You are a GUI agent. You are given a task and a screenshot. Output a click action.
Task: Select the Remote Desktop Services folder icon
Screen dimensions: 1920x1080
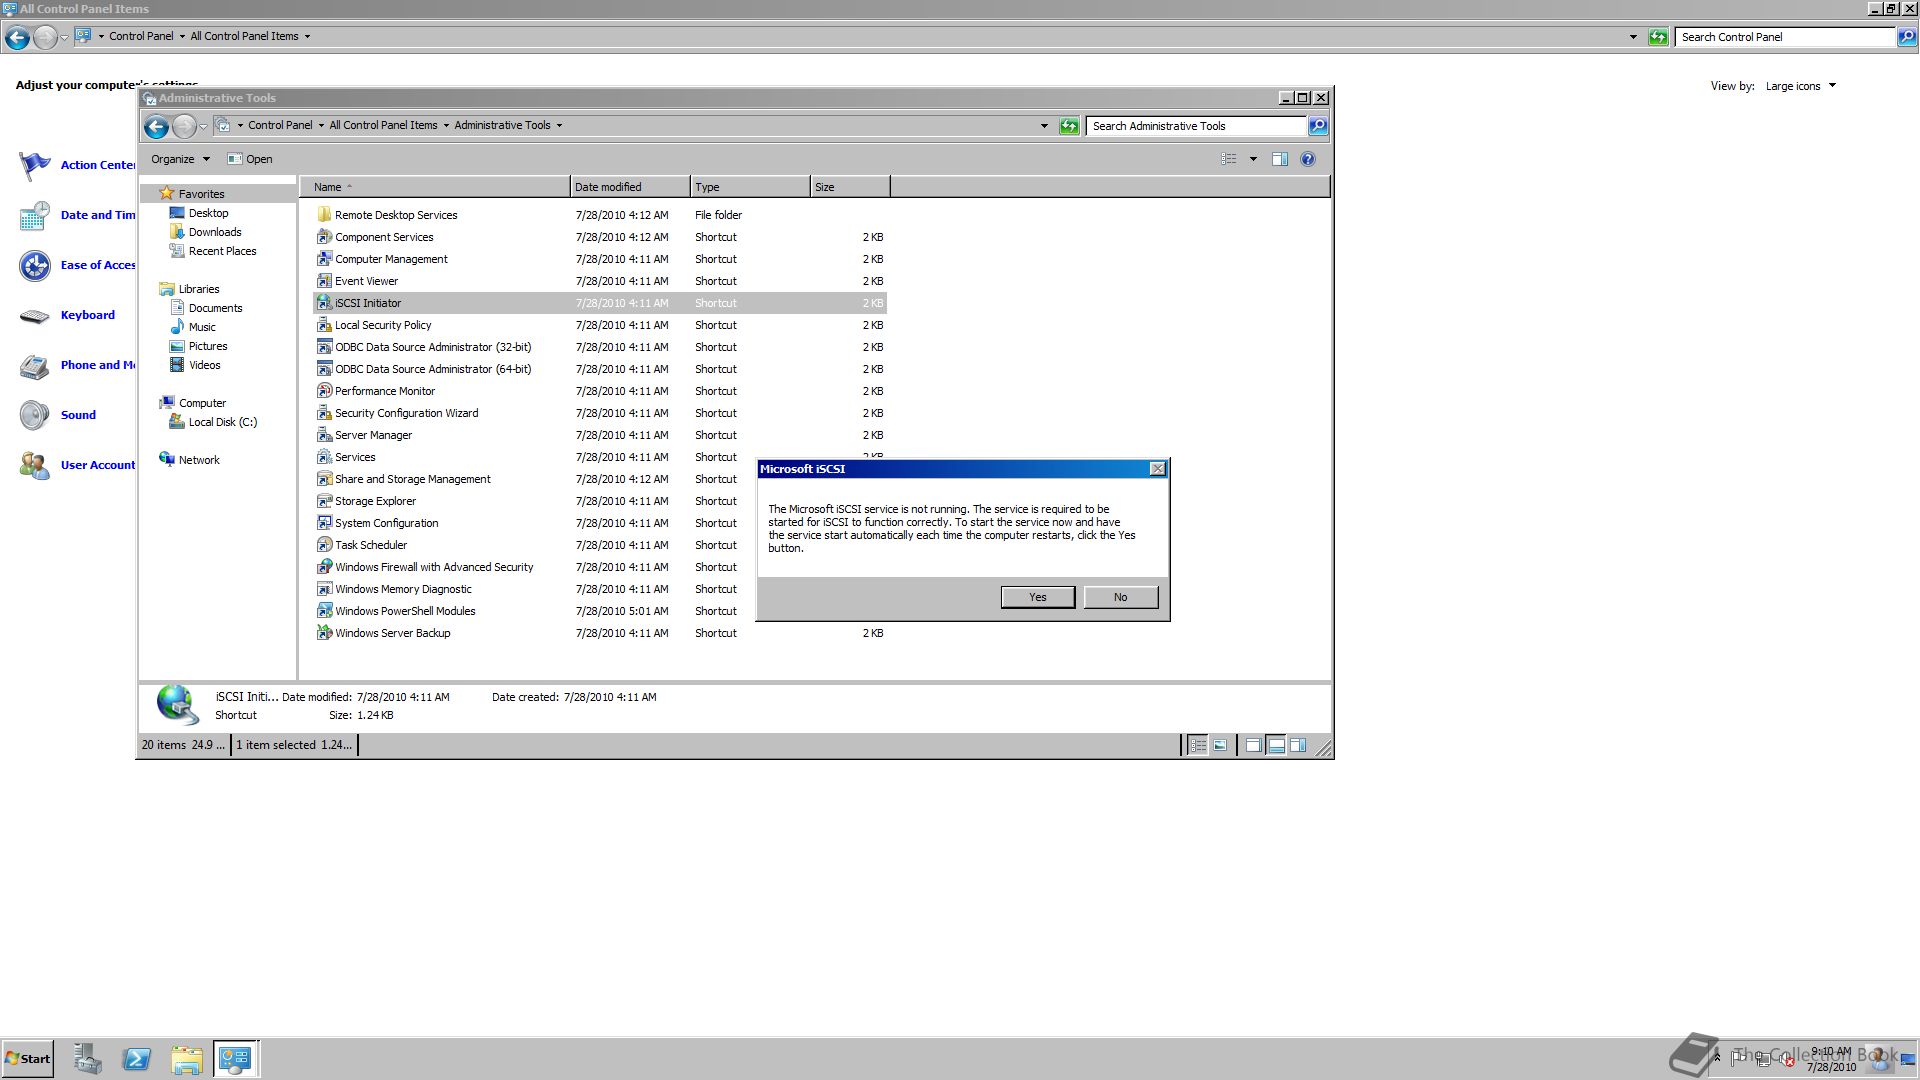[324, 215]
